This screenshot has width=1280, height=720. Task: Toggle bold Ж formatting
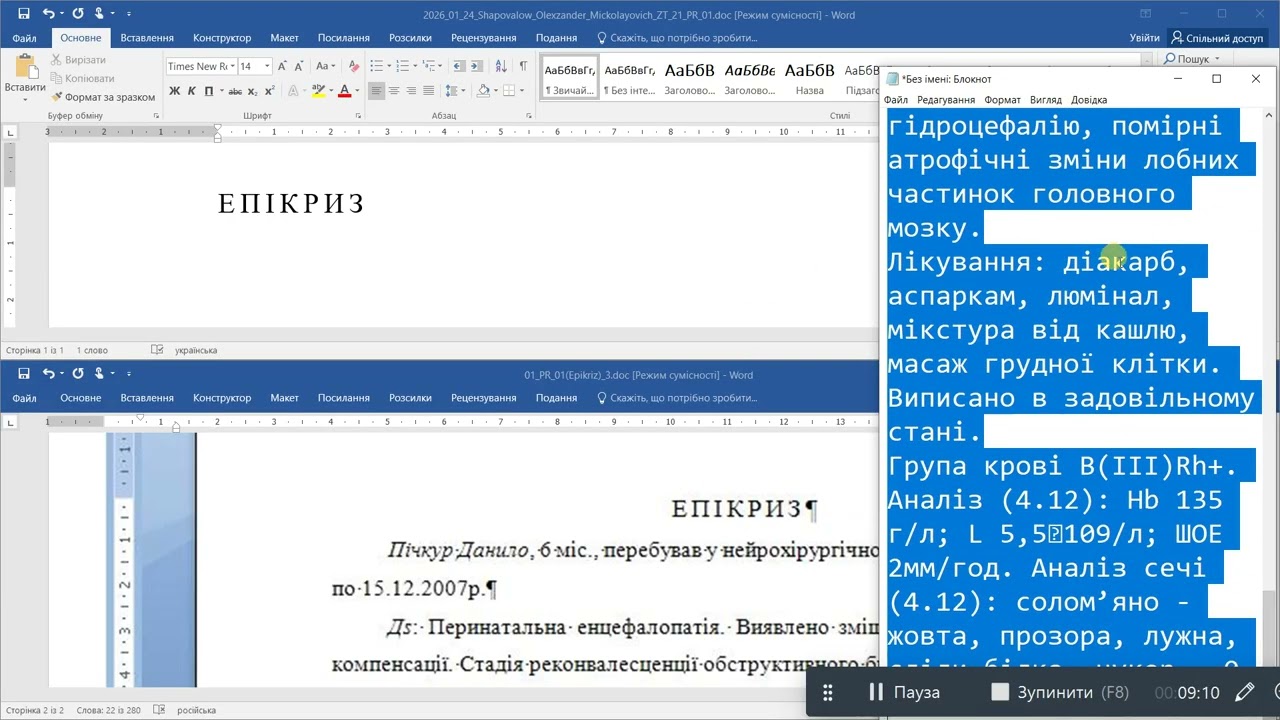pyautogui.click(x=174, y=90)
